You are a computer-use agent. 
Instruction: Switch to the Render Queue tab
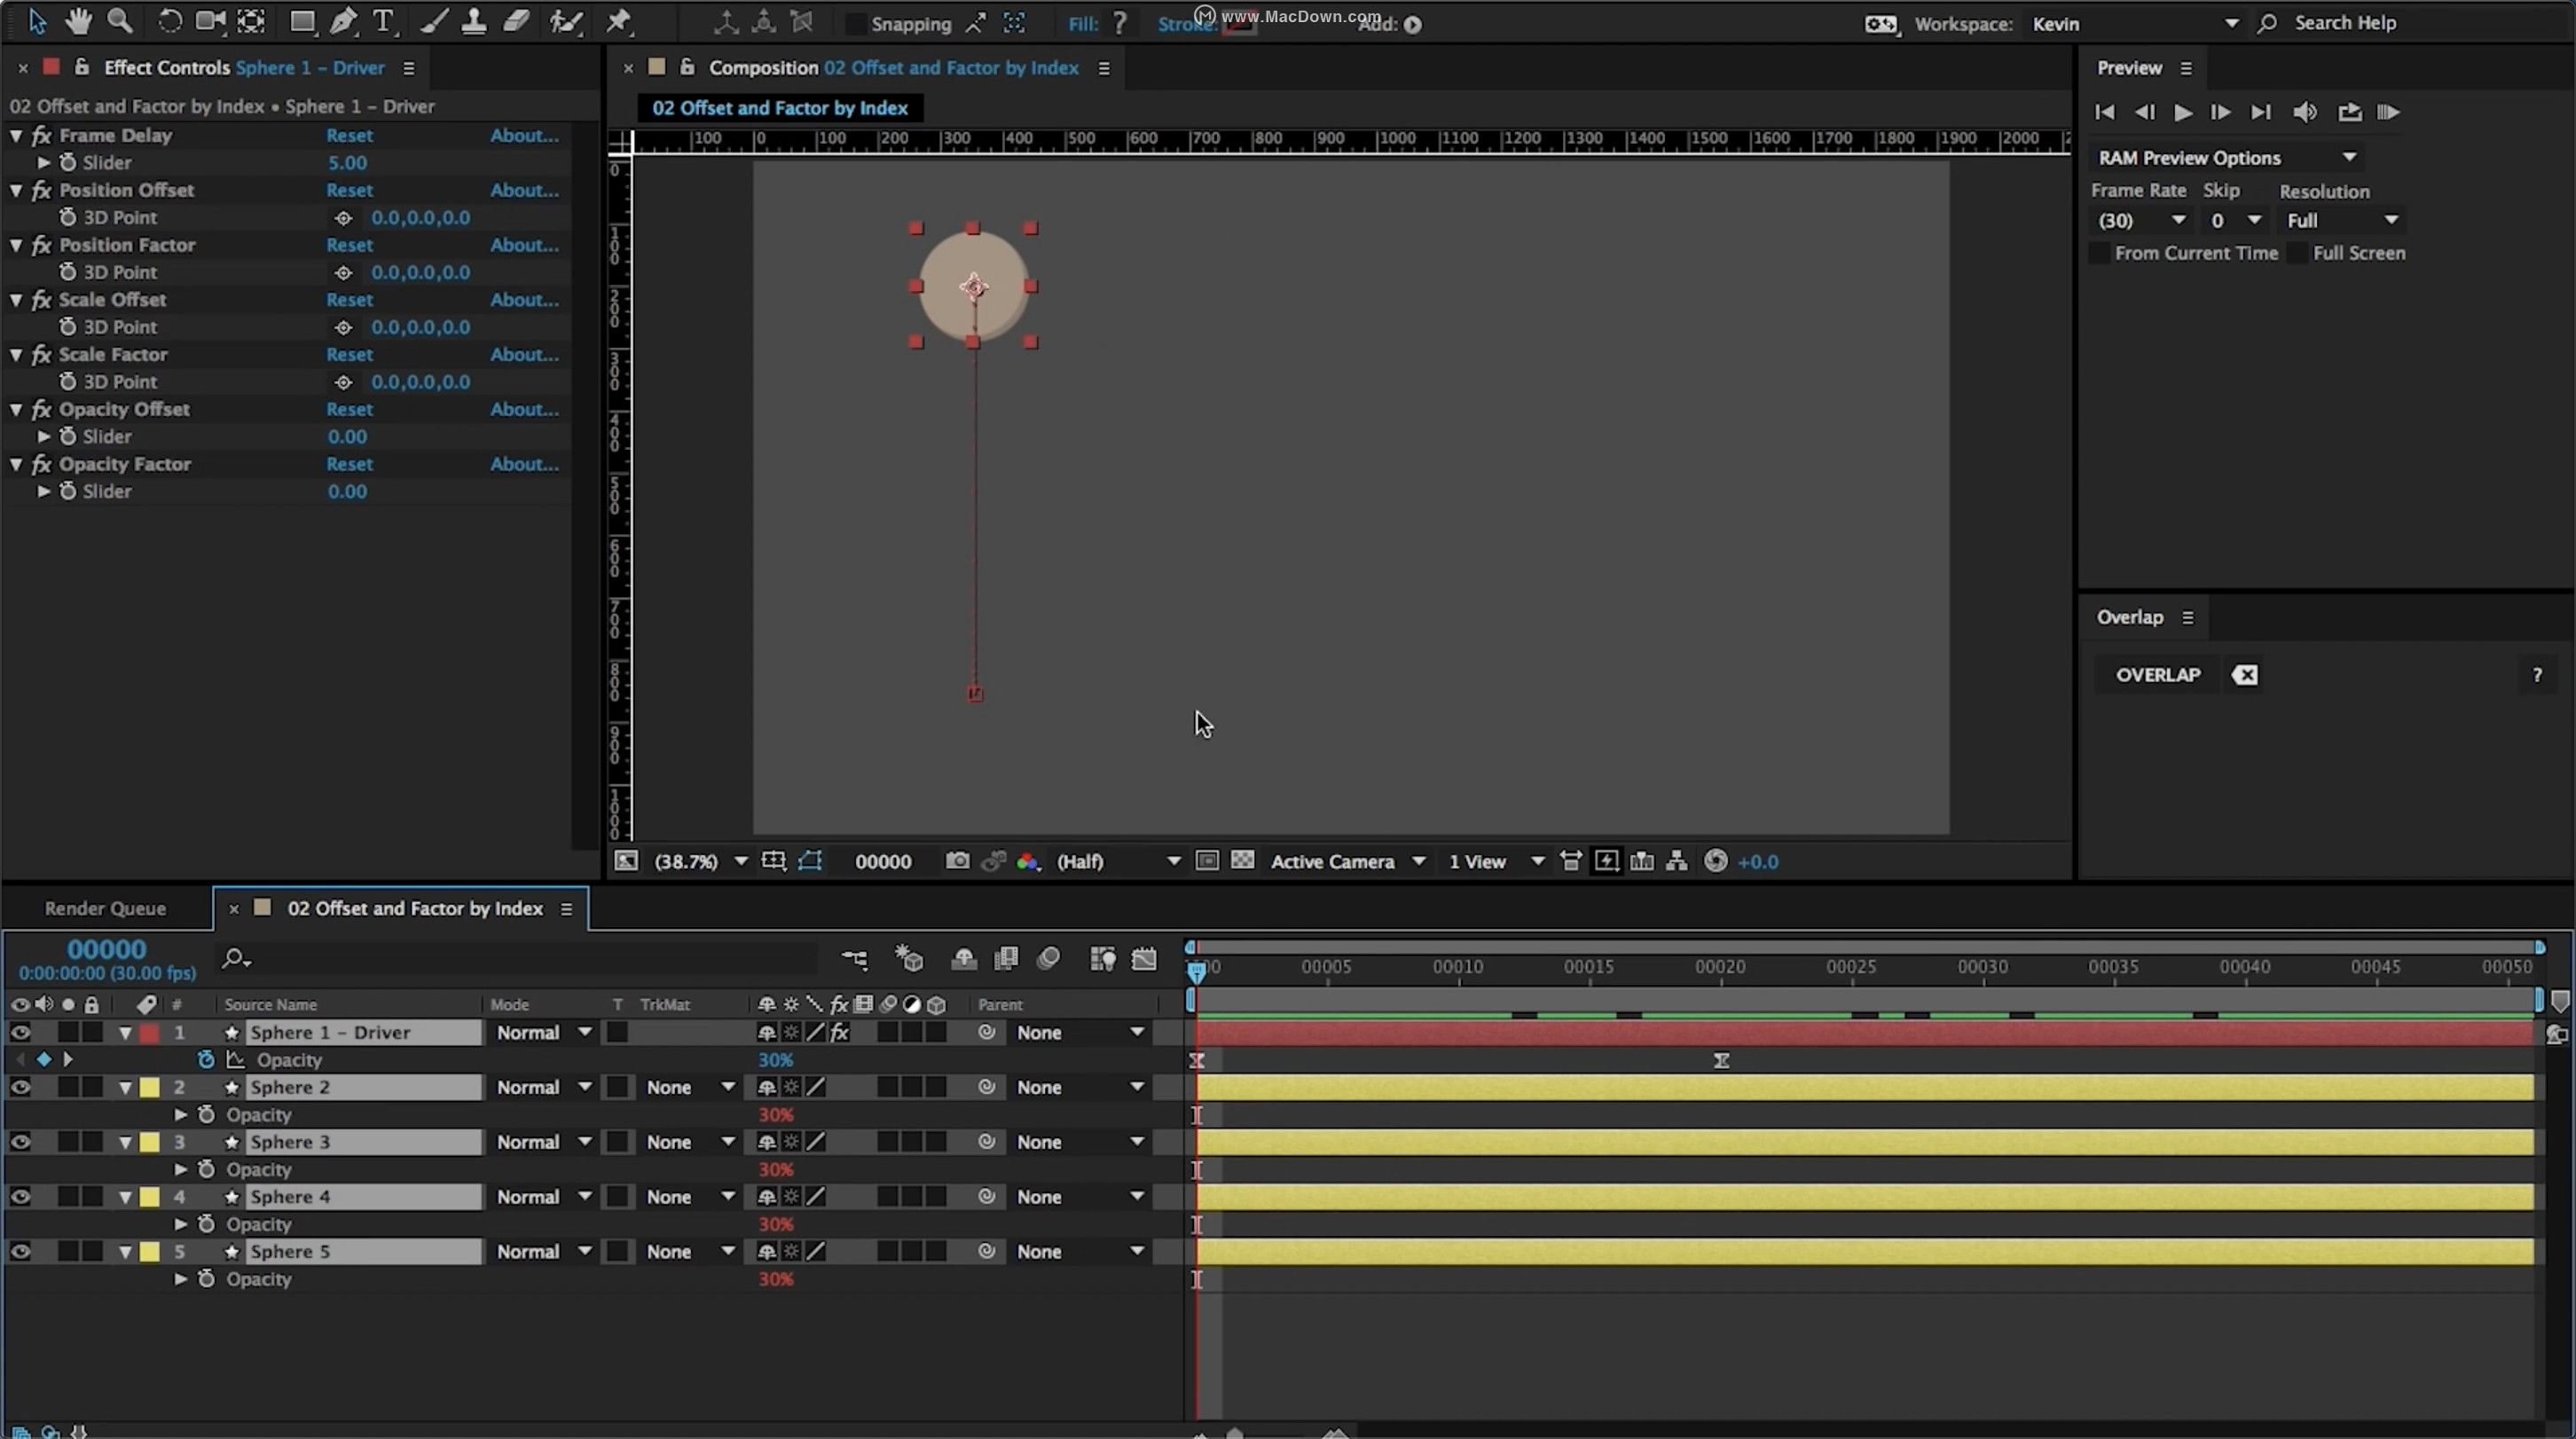pyautogui.click(x=105, y=908)
